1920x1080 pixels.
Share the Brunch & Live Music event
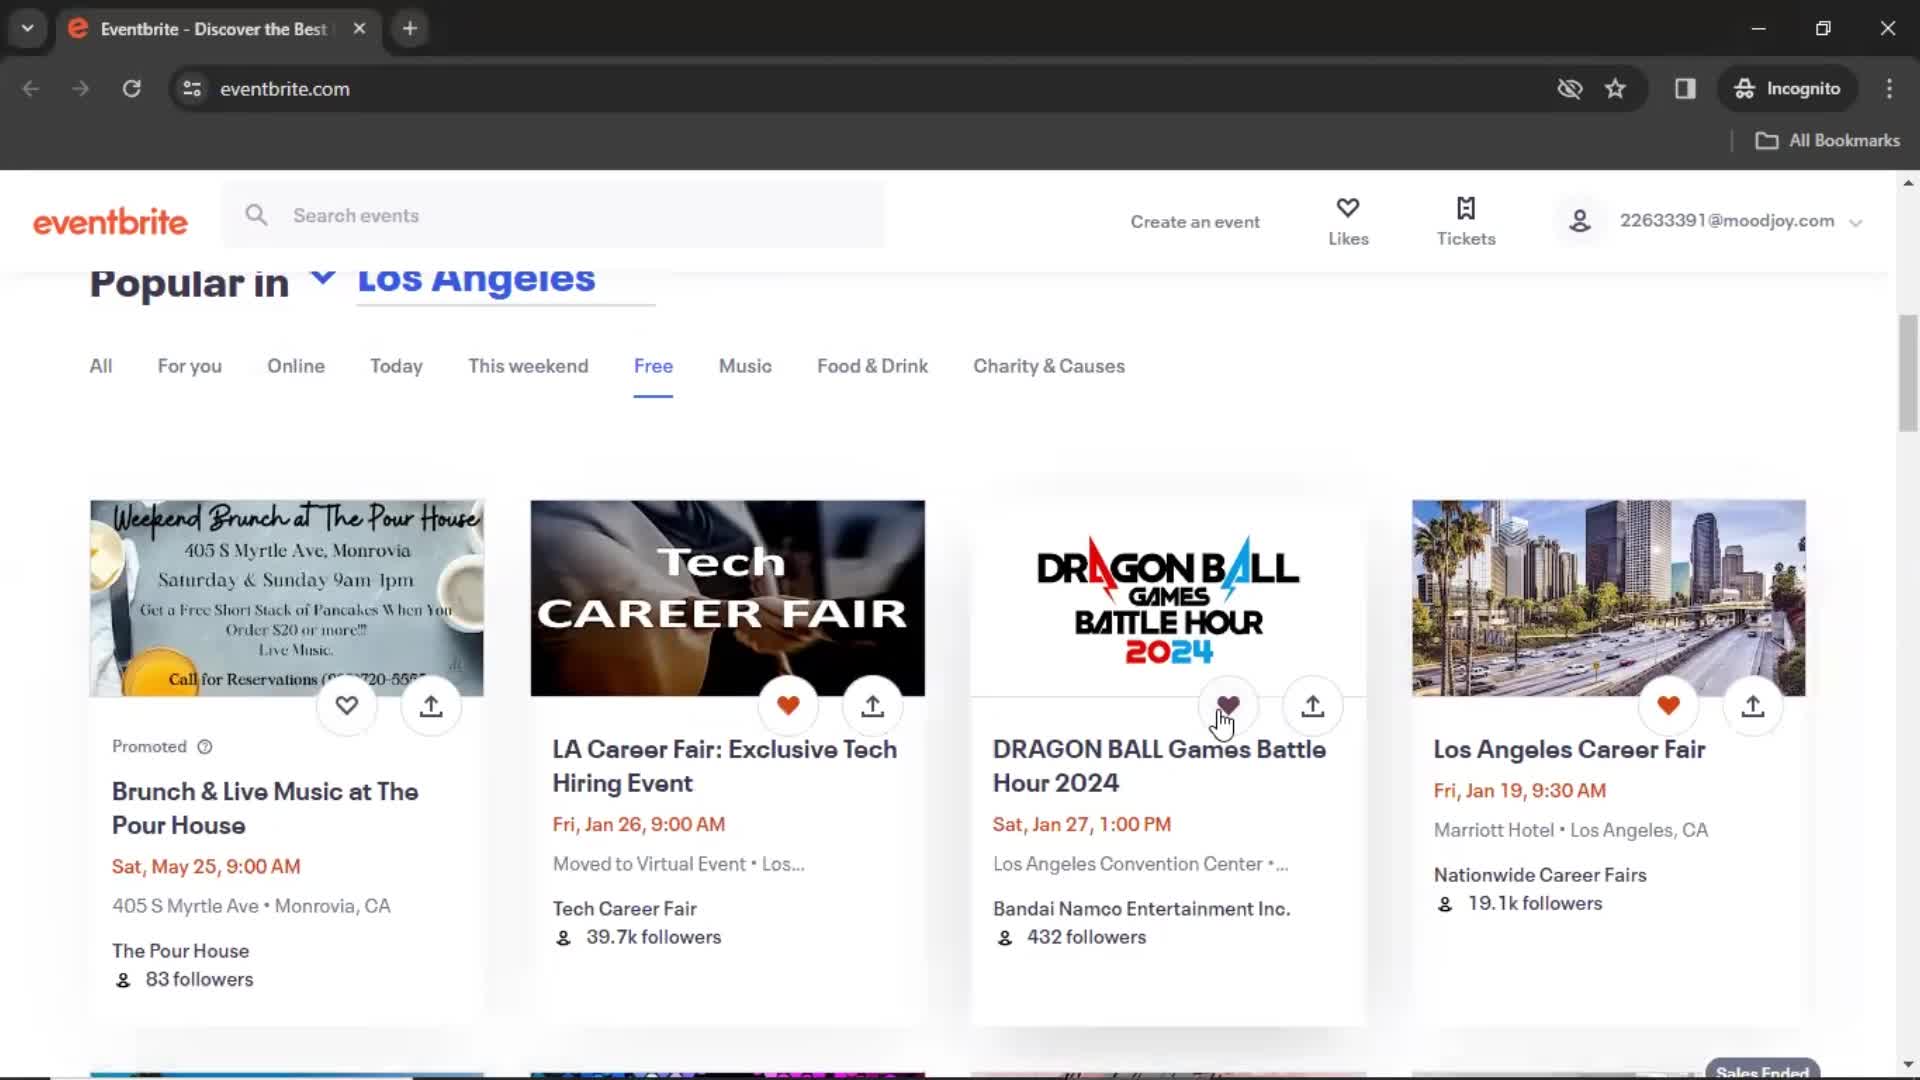click(431, 706)
